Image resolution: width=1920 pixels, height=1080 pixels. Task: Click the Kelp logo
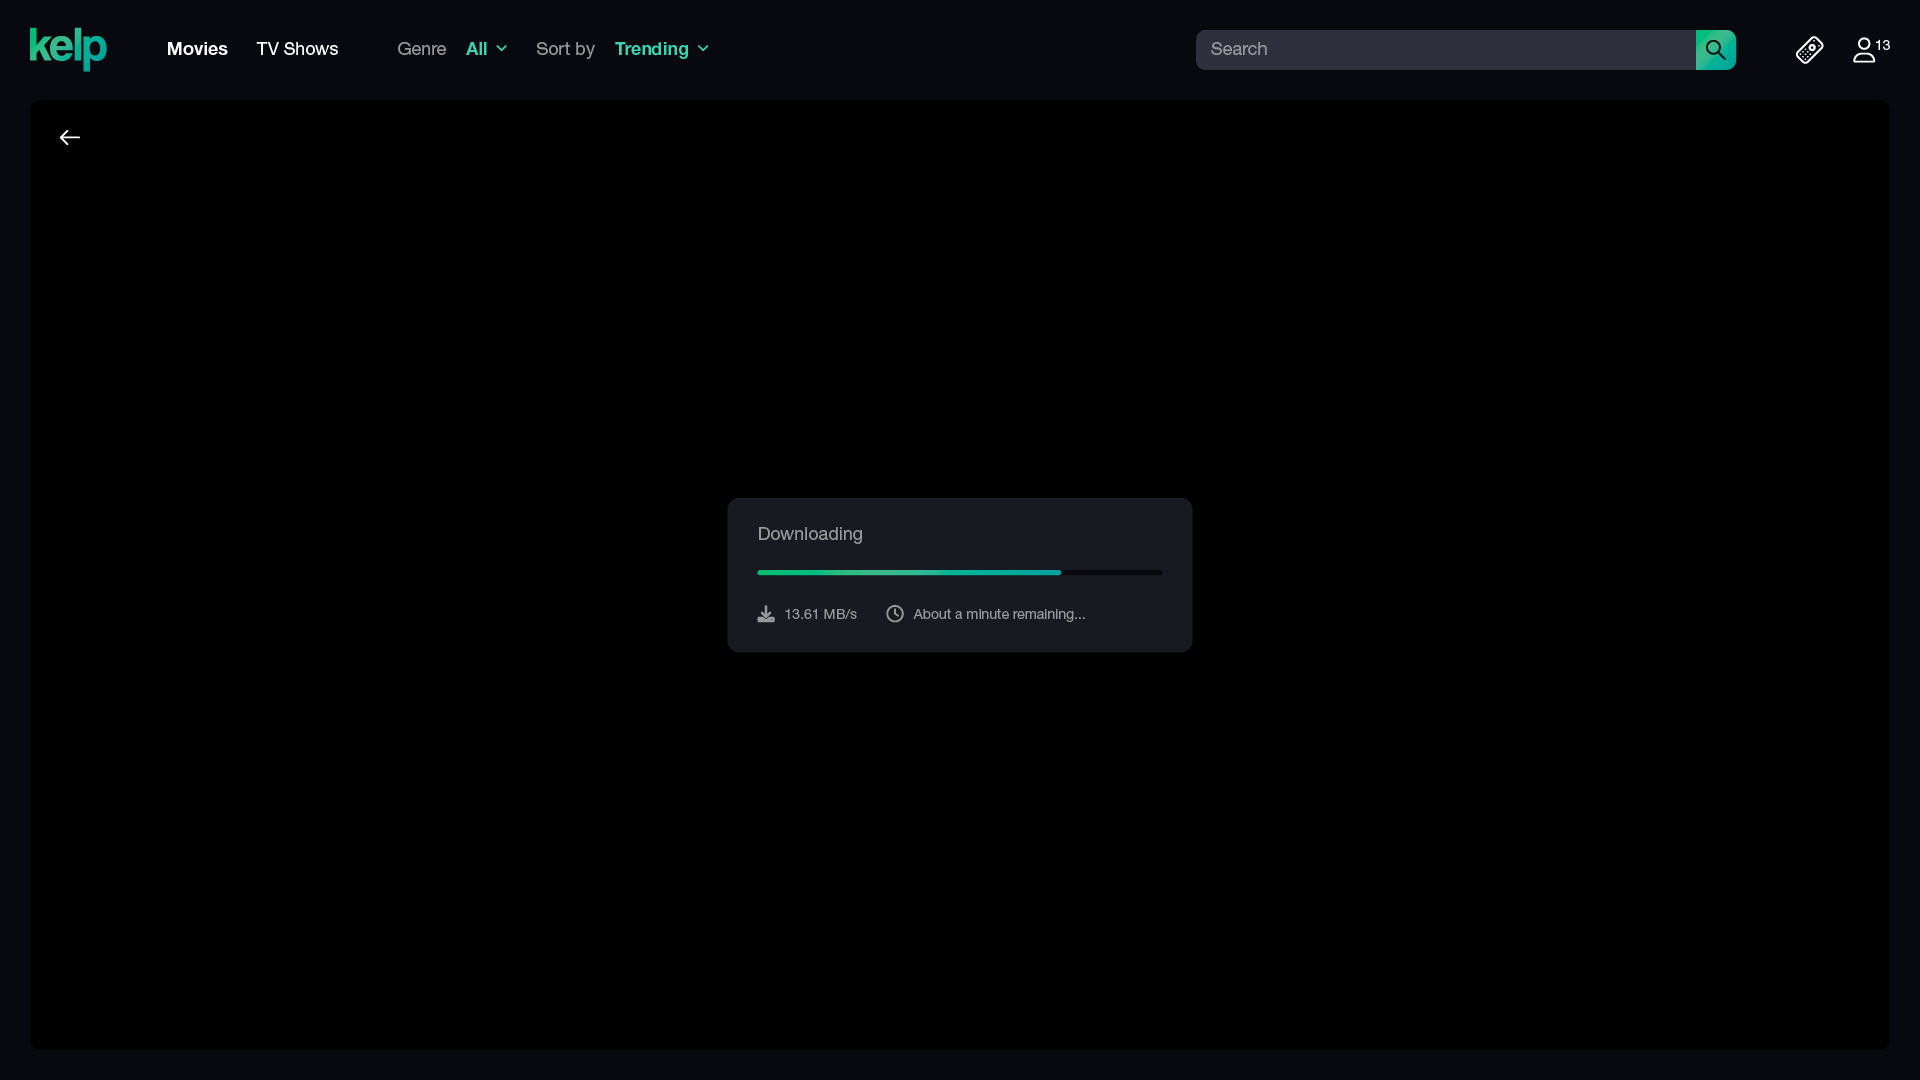(x=67, y=49)
